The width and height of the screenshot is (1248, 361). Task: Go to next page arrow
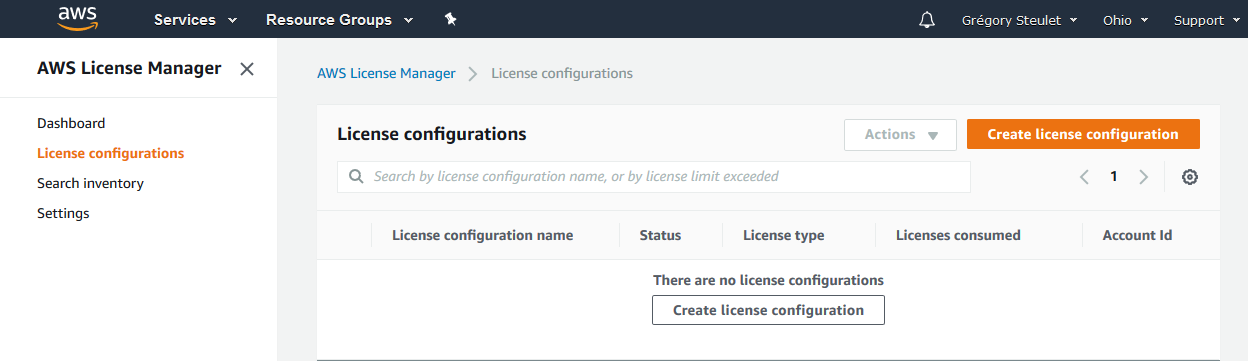1144,177
